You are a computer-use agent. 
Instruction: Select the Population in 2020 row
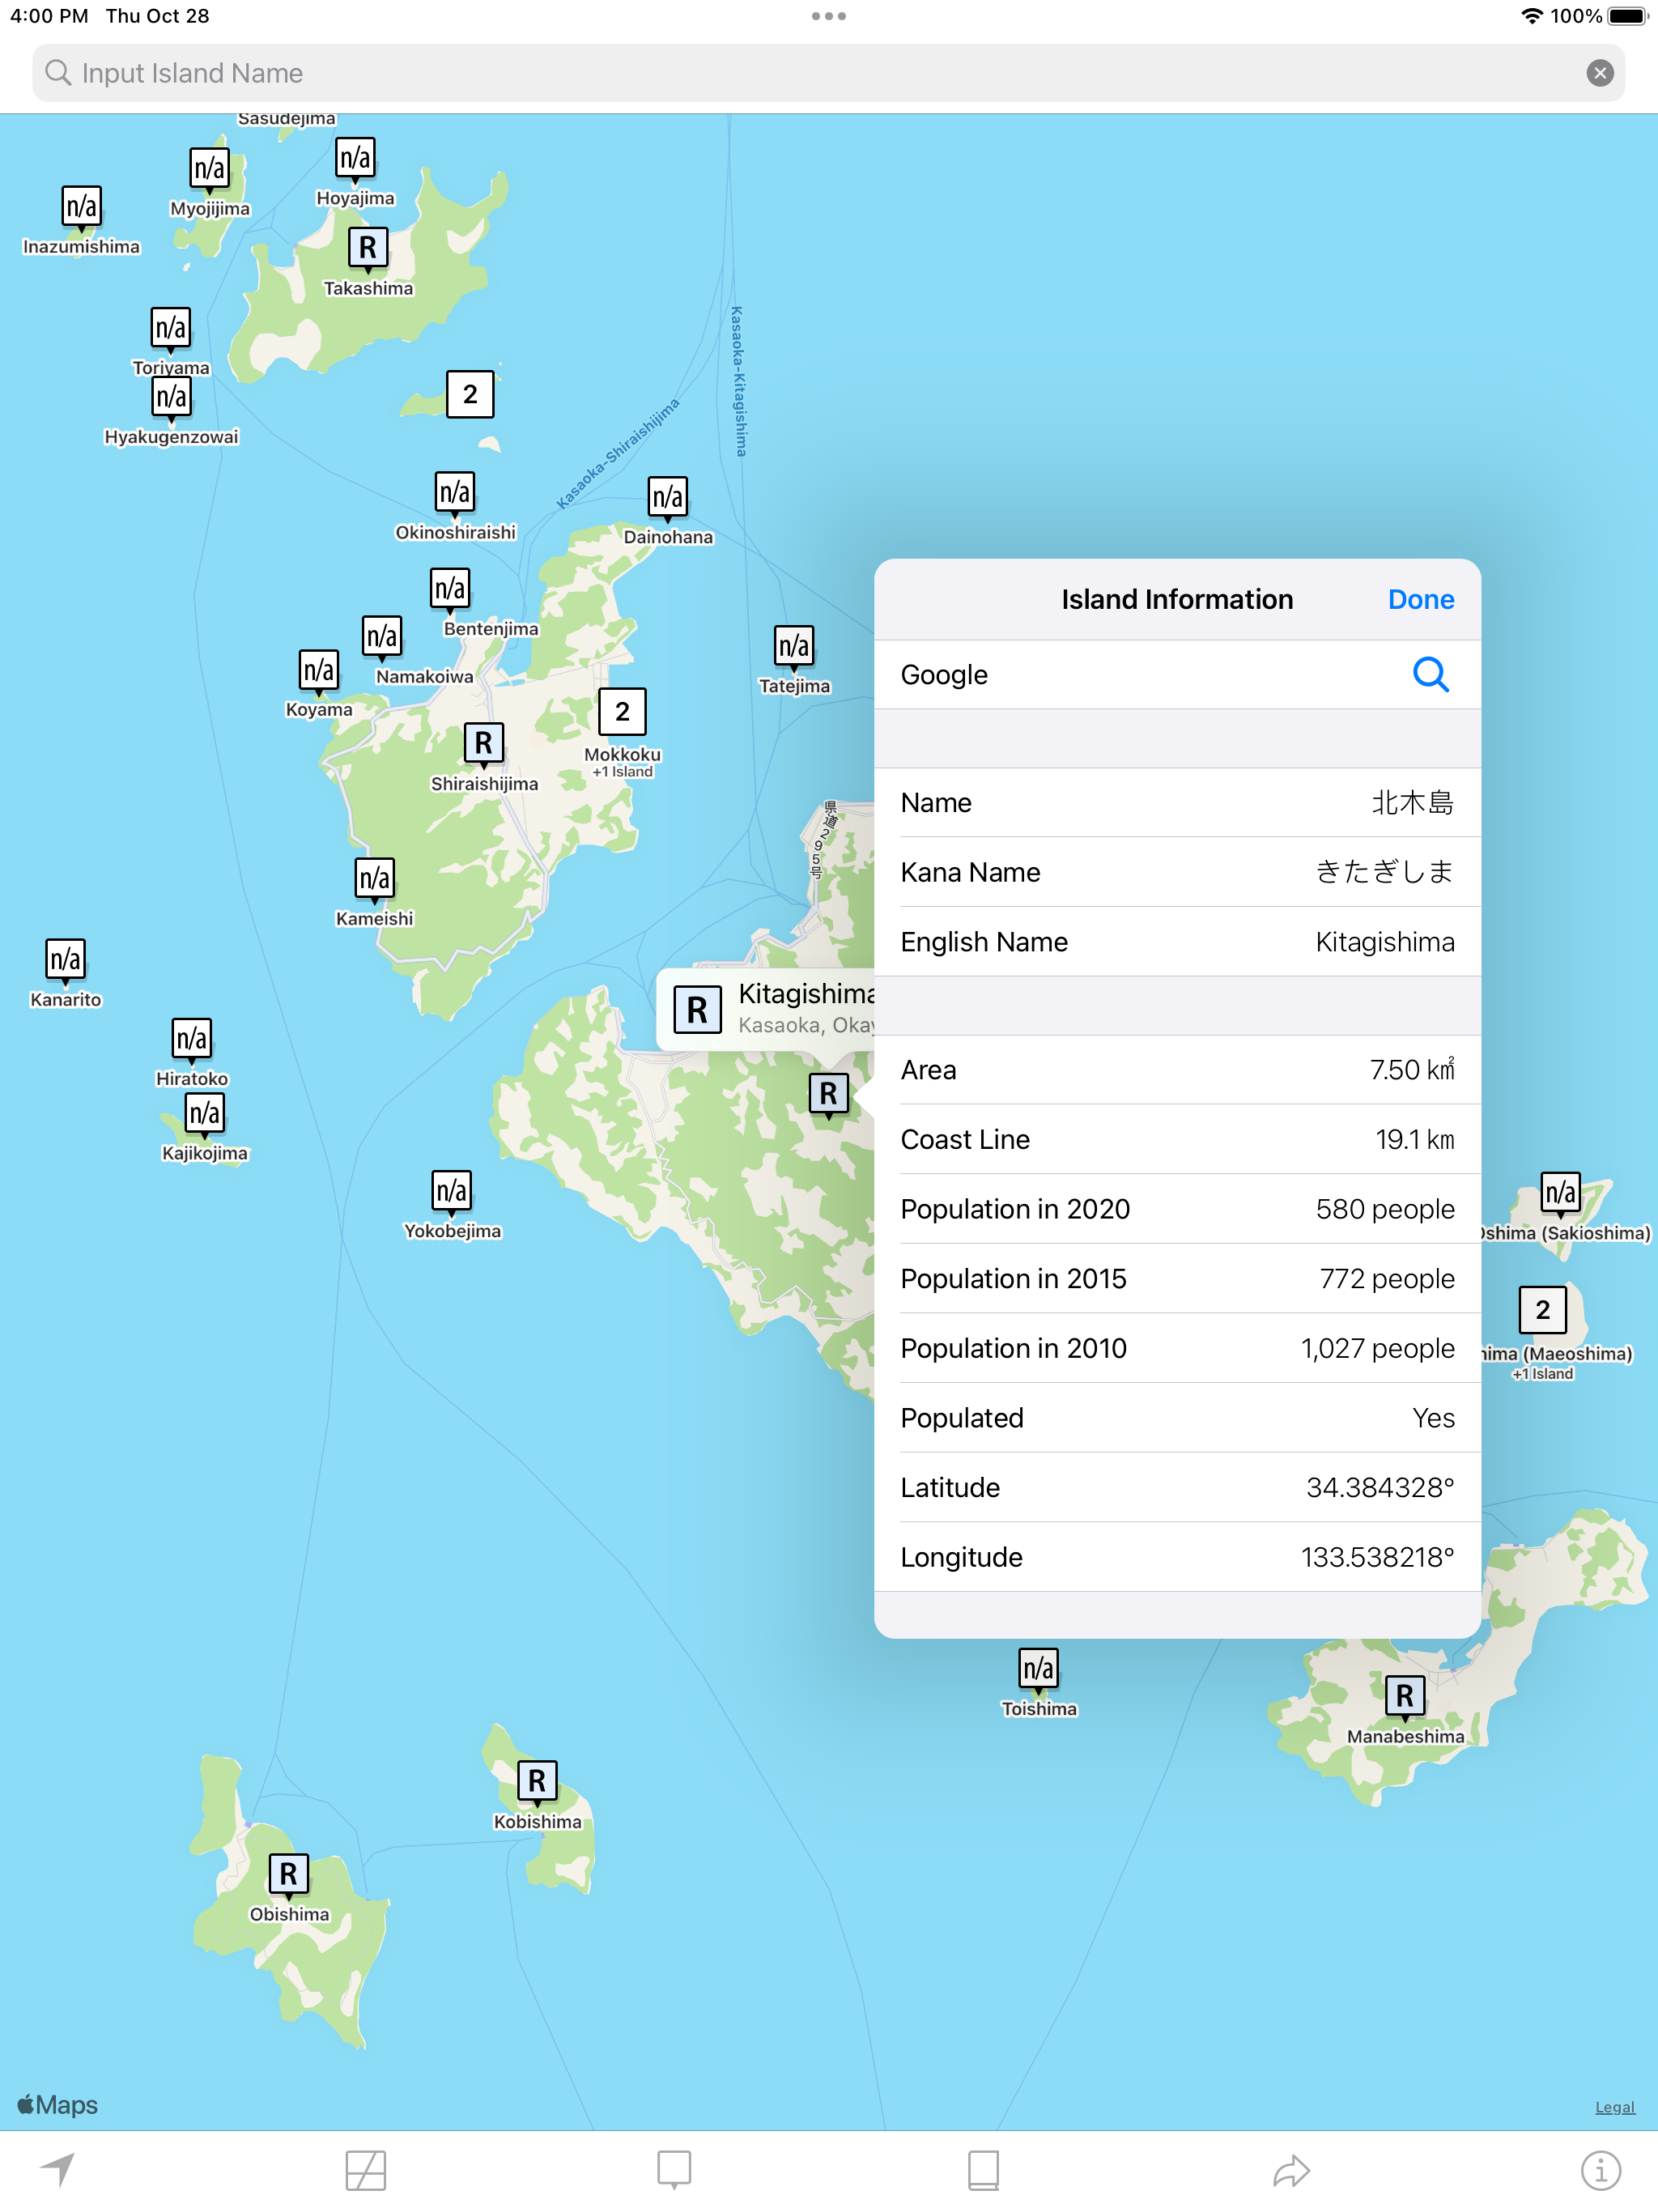pos(1177,1209)
